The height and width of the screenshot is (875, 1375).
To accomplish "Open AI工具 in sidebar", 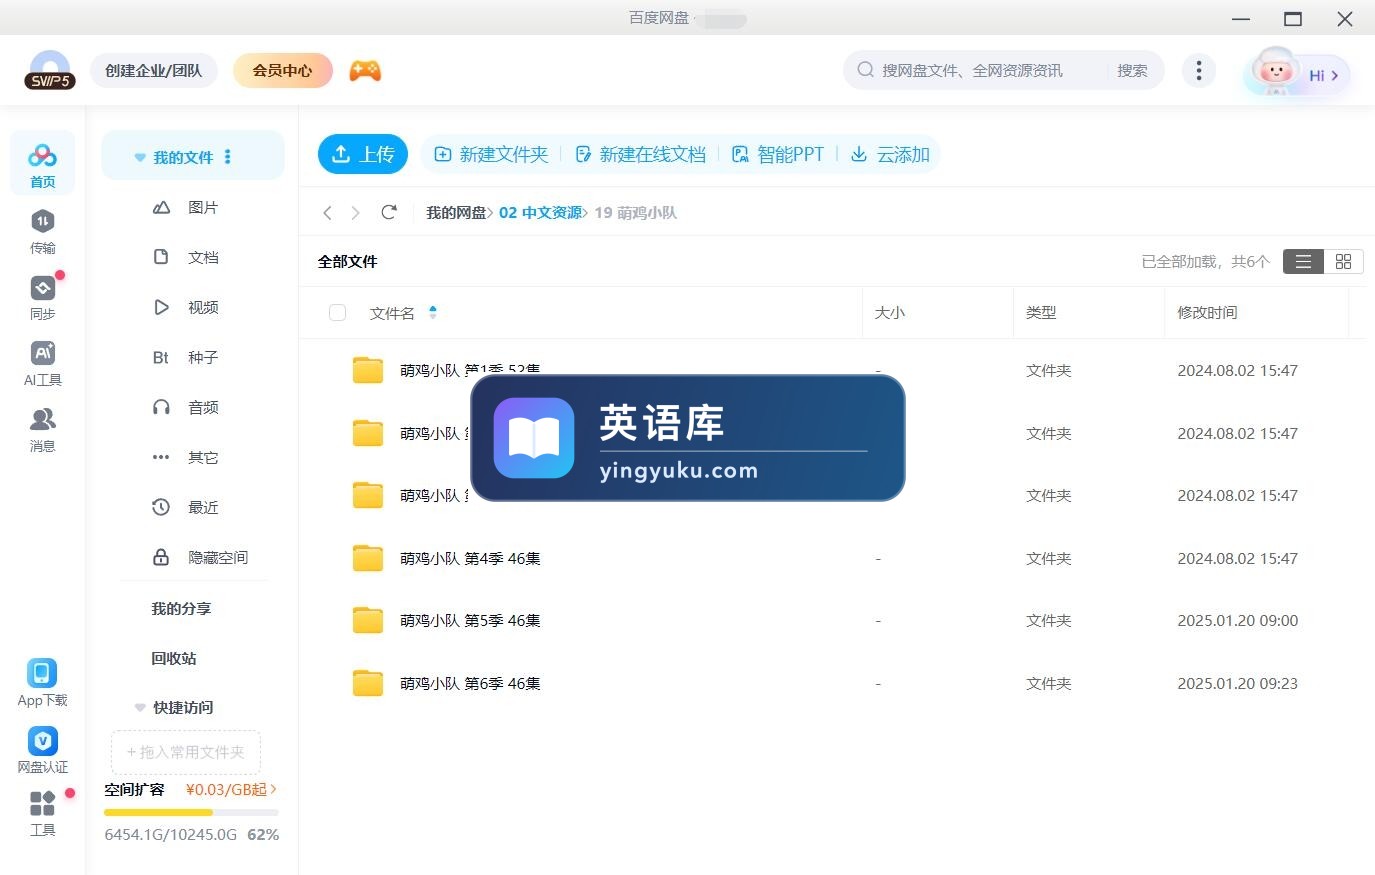I will click(42, 364).
